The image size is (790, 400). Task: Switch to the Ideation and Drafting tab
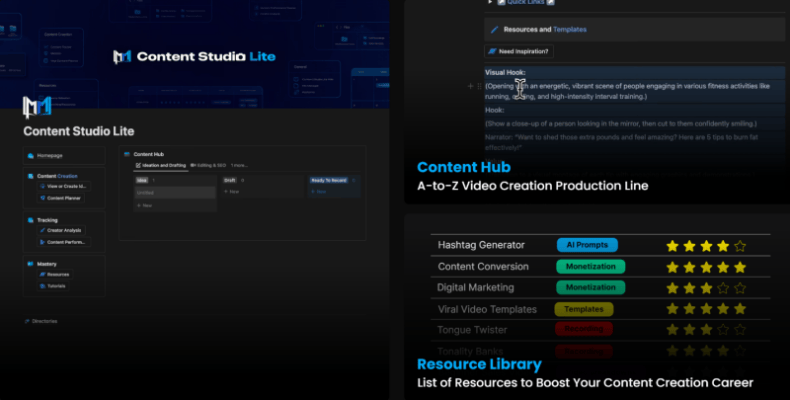click(158, 165)
